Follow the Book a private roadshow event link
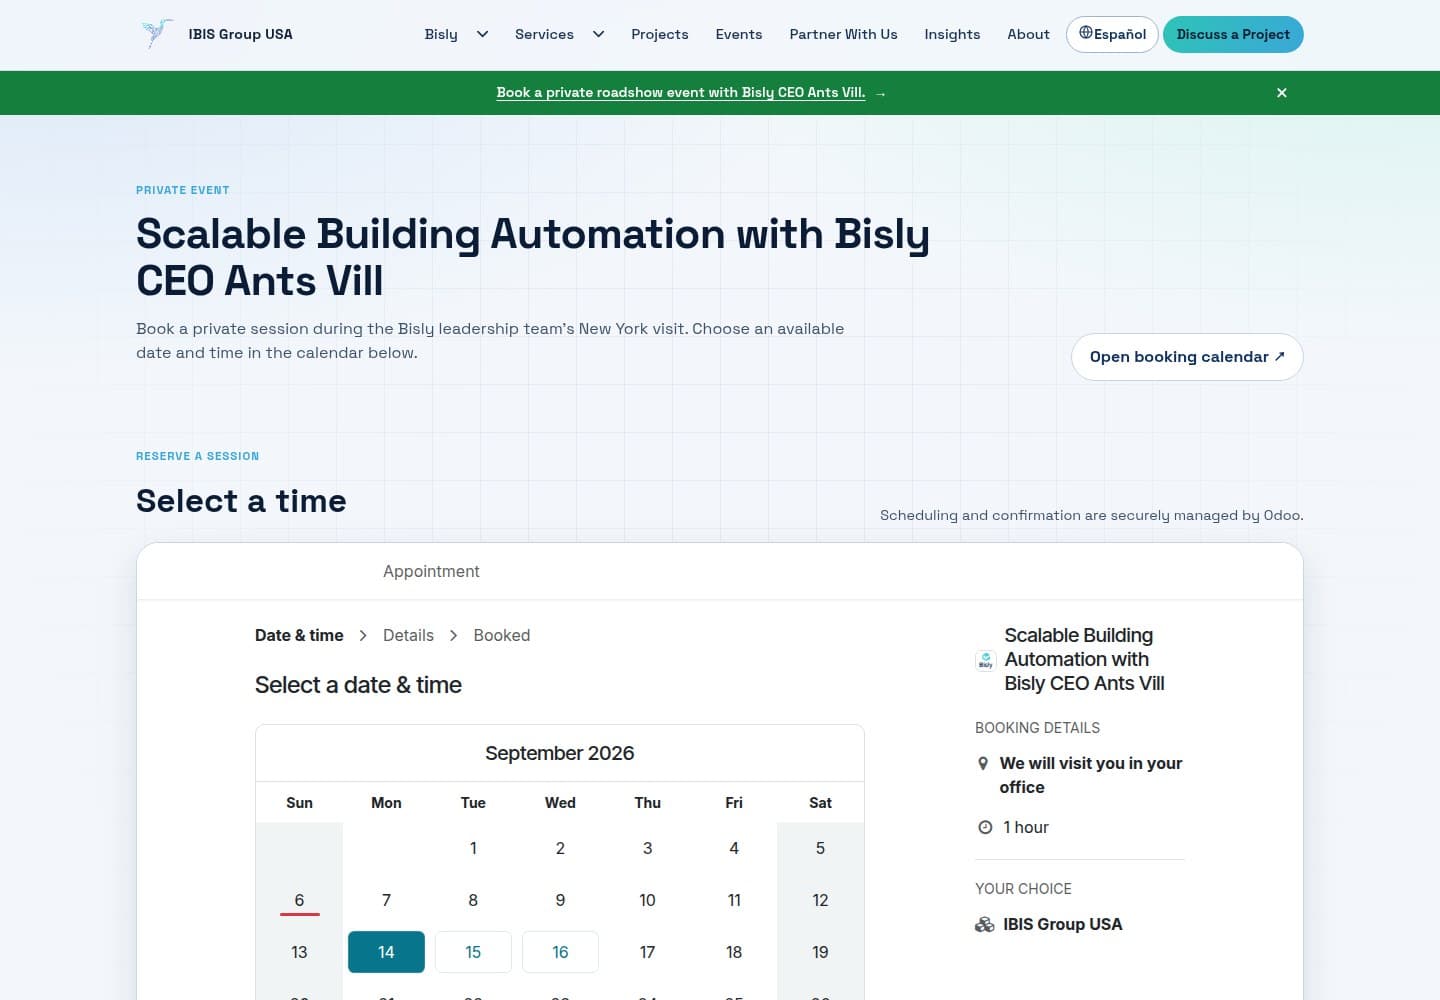The image size is (1440, 1000). click(681, 93)
